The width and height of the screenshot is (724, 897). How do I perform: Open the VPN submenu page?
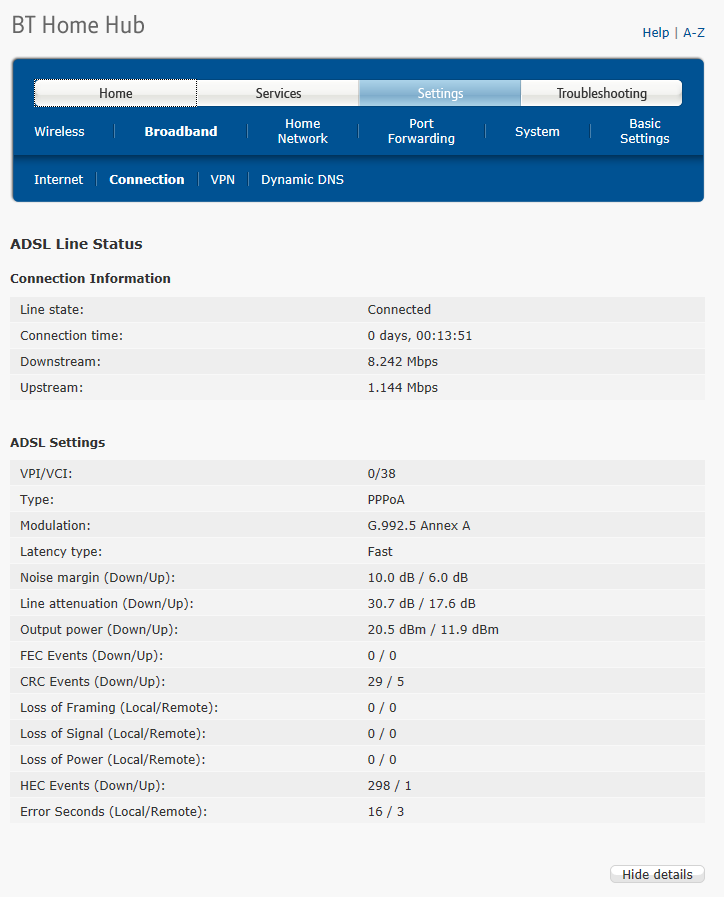222,180
